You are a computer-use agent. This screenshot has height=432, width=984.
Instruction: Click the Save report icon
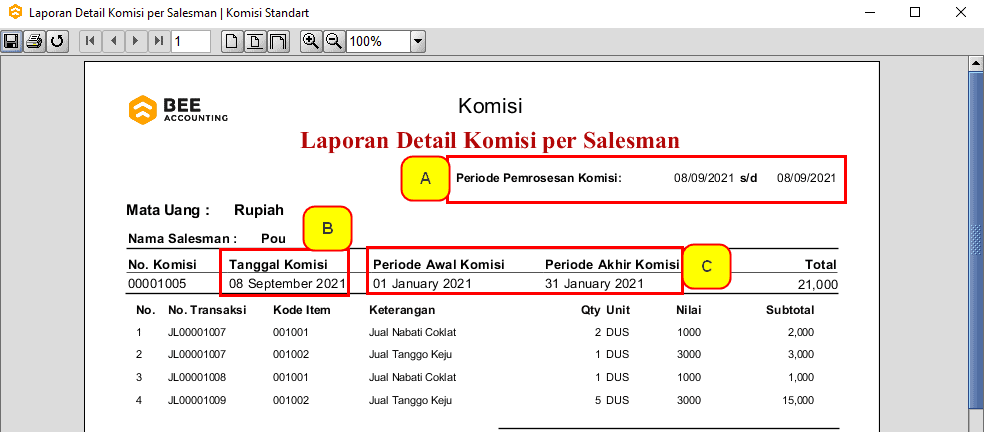[x=12, y=41]
